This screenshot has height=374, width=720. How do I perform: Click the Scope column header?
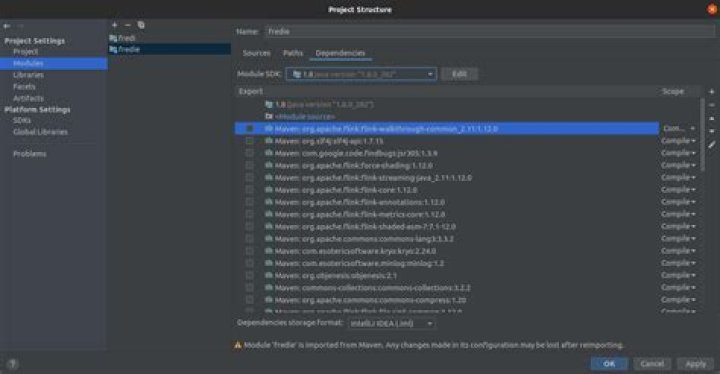coord(673,91)
